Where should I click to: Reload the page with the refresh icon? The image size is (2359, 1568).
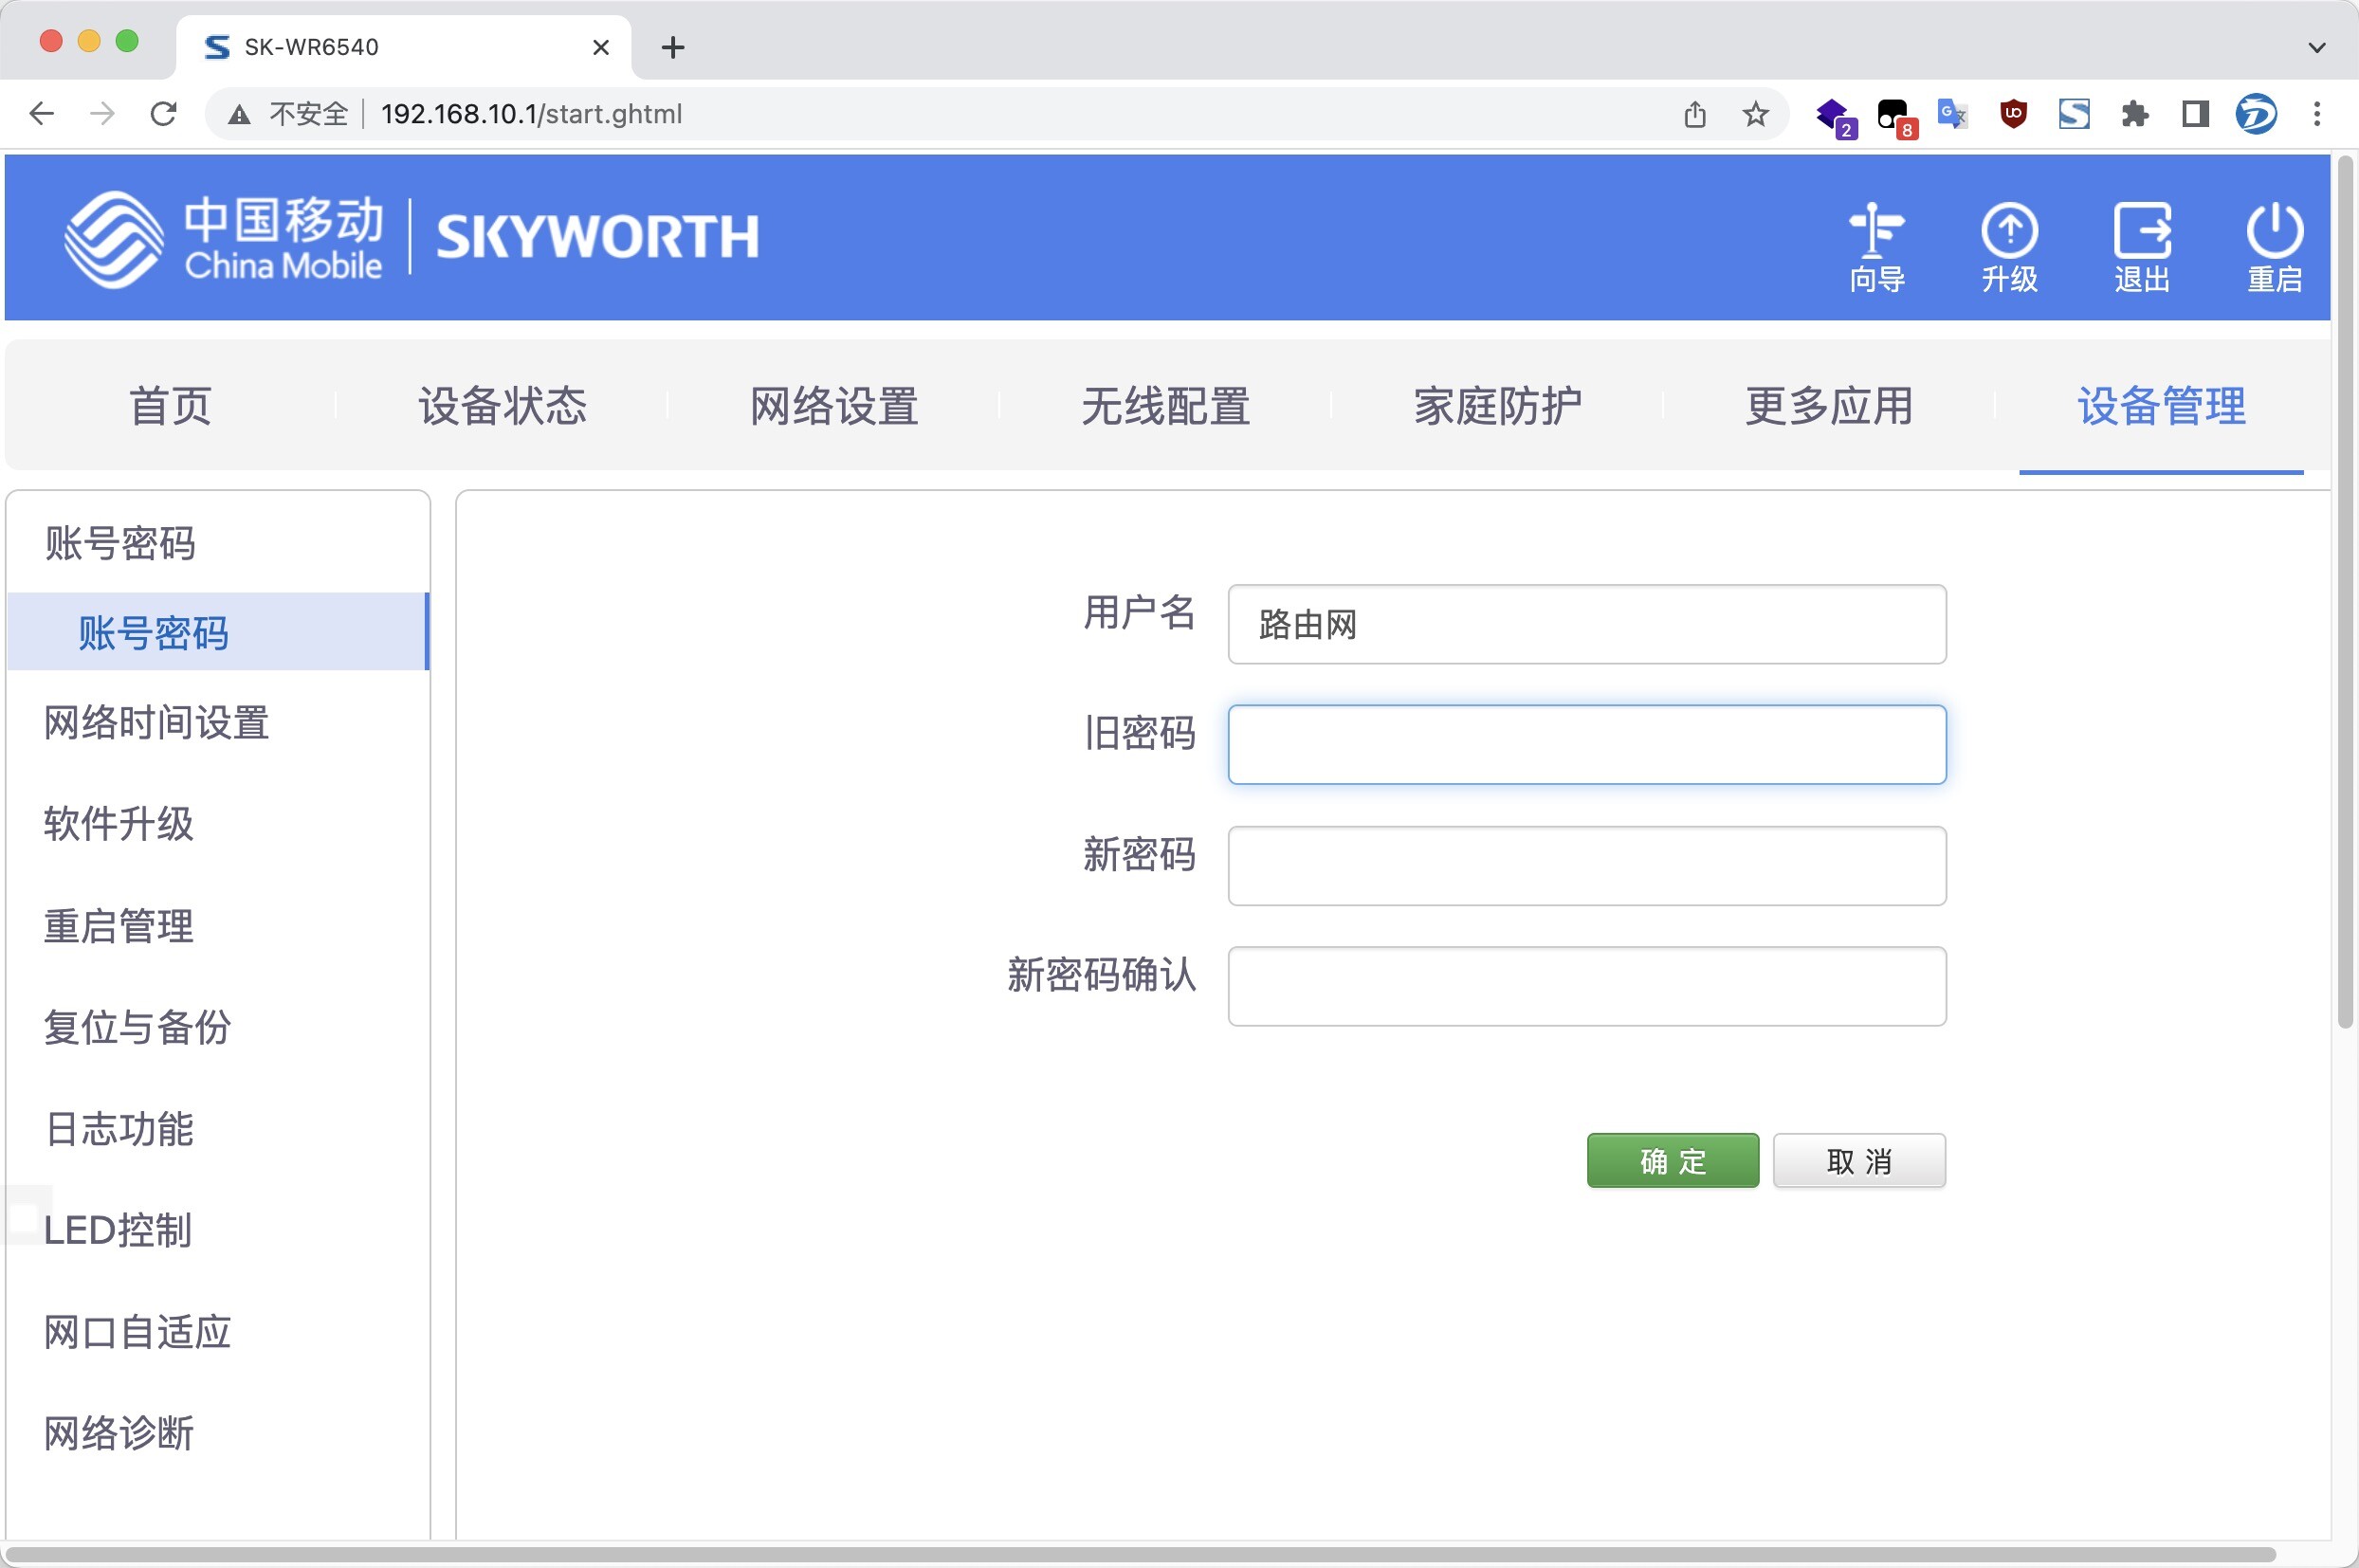163,113
